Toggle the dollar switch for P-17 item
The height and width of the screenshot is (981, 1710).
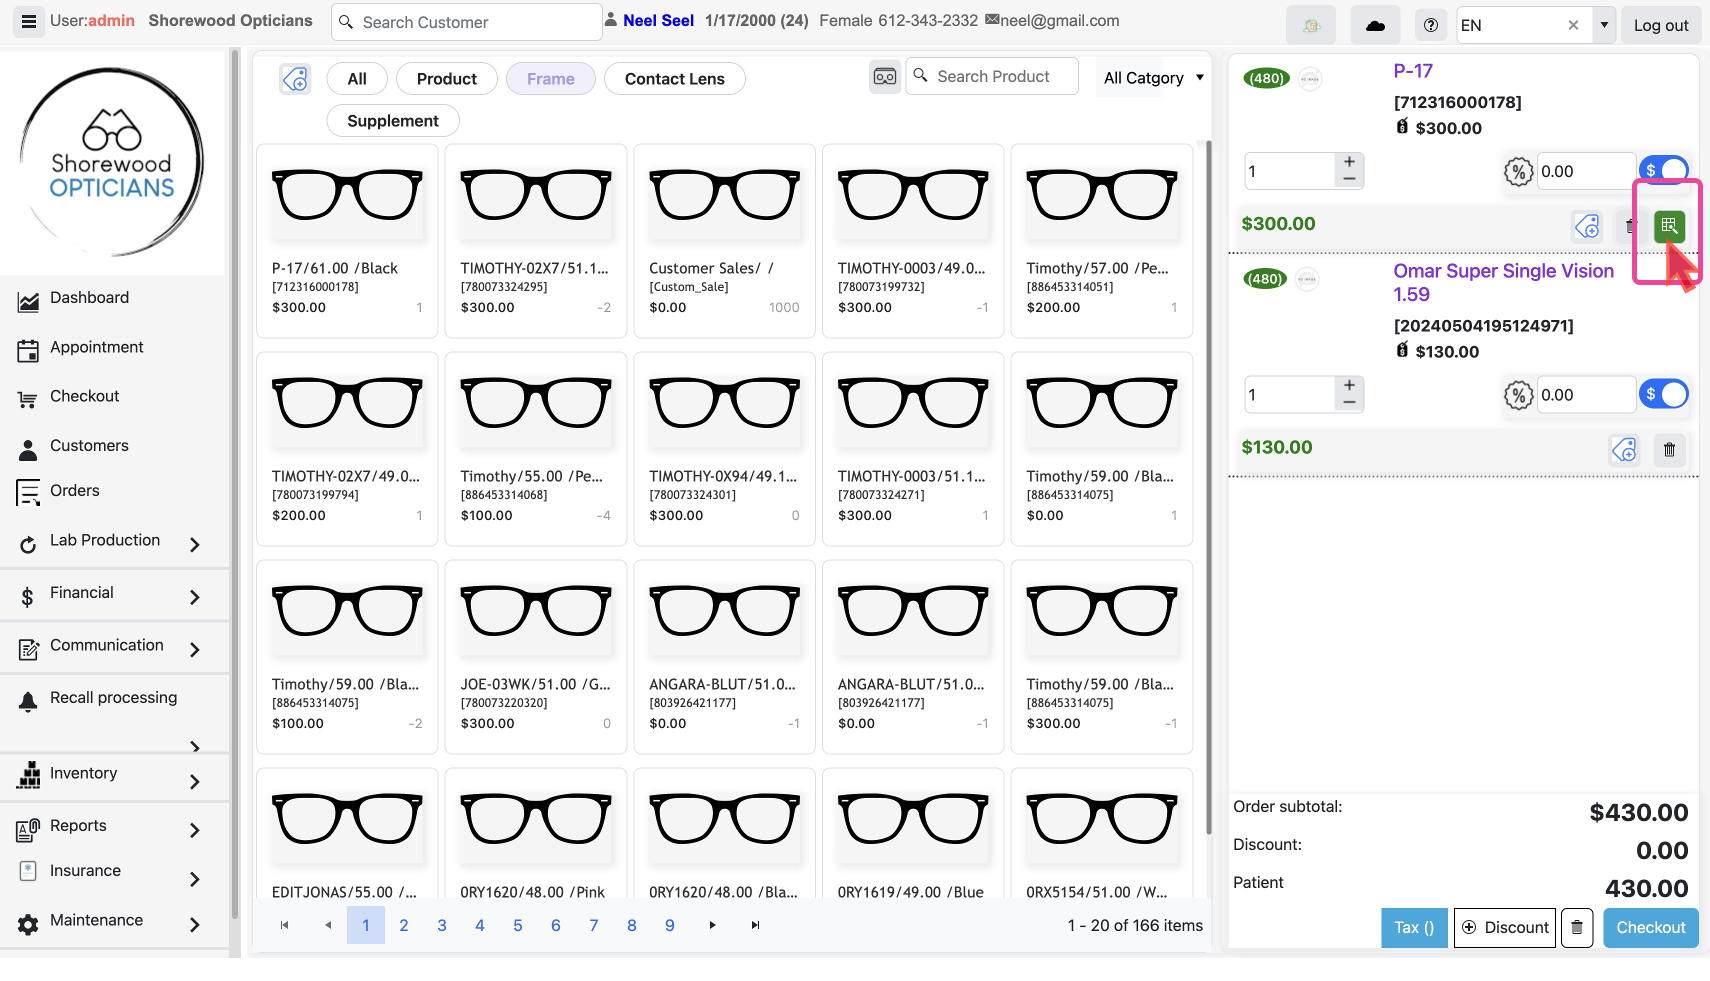tap(1664, 171)
